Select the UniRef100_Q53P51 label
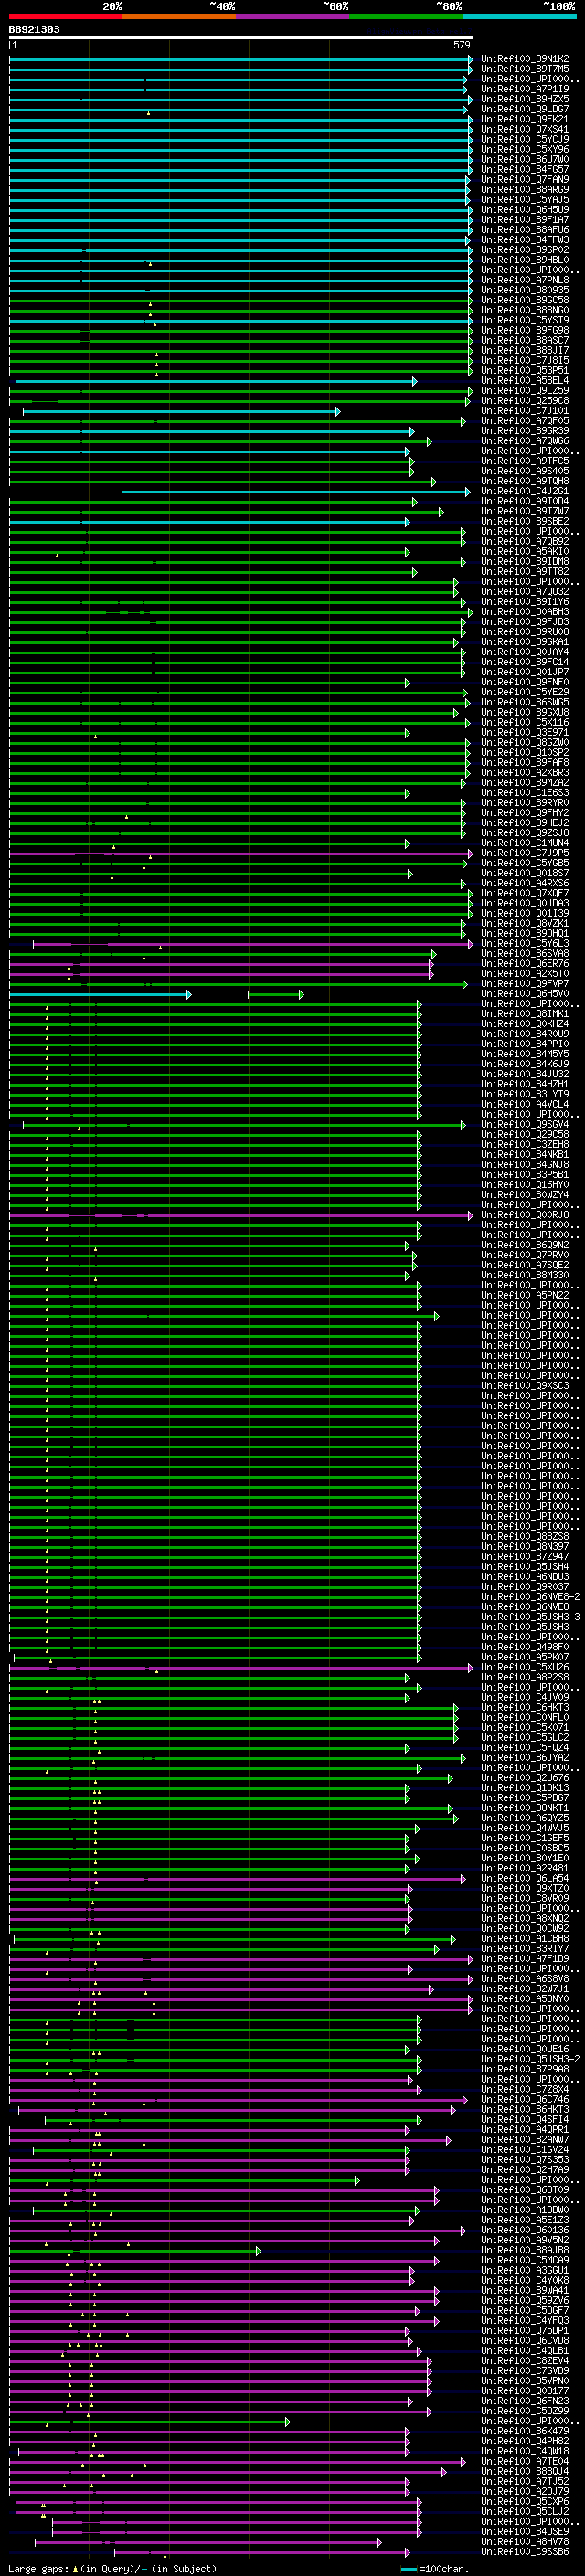Viewport: 585px width, 2576px height. point(525,371)
